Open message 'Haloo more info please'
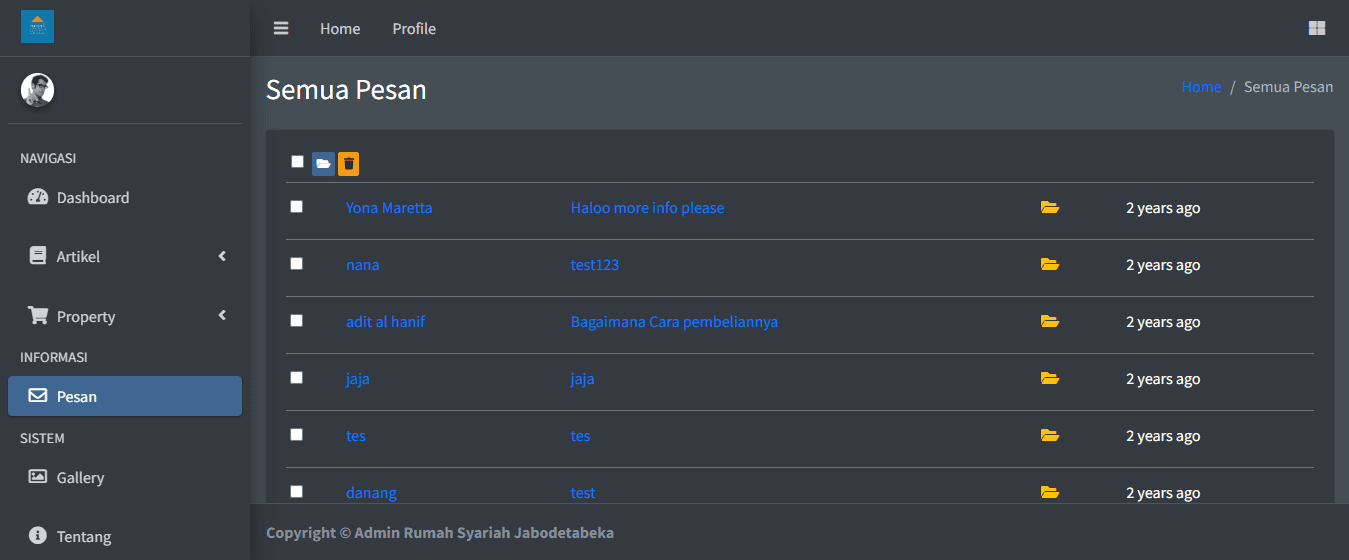Image resolution: width=1349 pixels, height=560 pixels. (x=647, y=208)
